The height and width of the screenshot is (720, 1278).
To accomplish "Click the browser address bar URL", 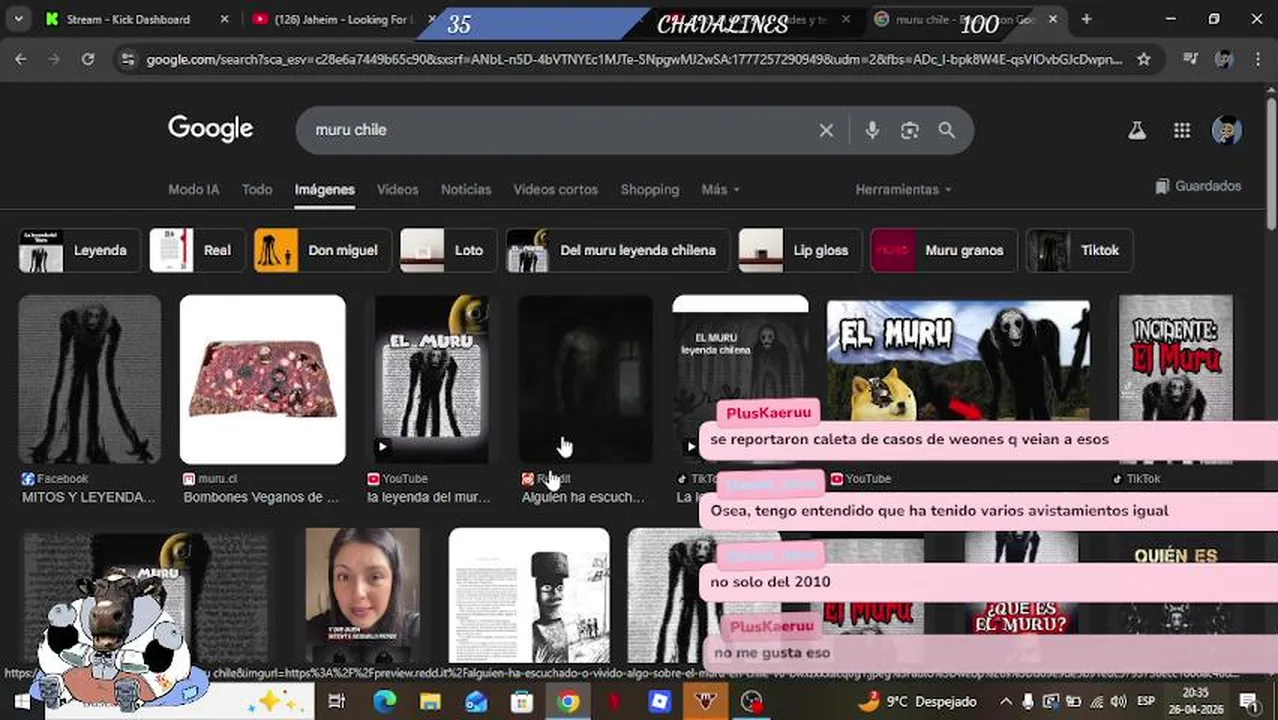I will click(633, 59).
